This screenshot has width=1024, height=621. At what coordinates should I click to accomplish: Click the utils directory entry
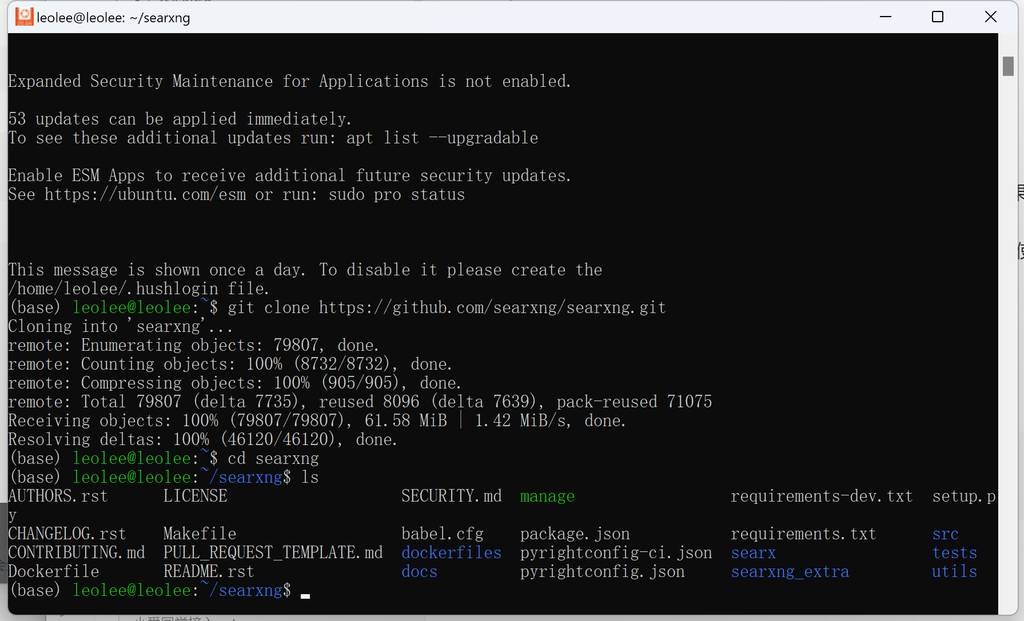pyautogui.click(x=954, y=572)
